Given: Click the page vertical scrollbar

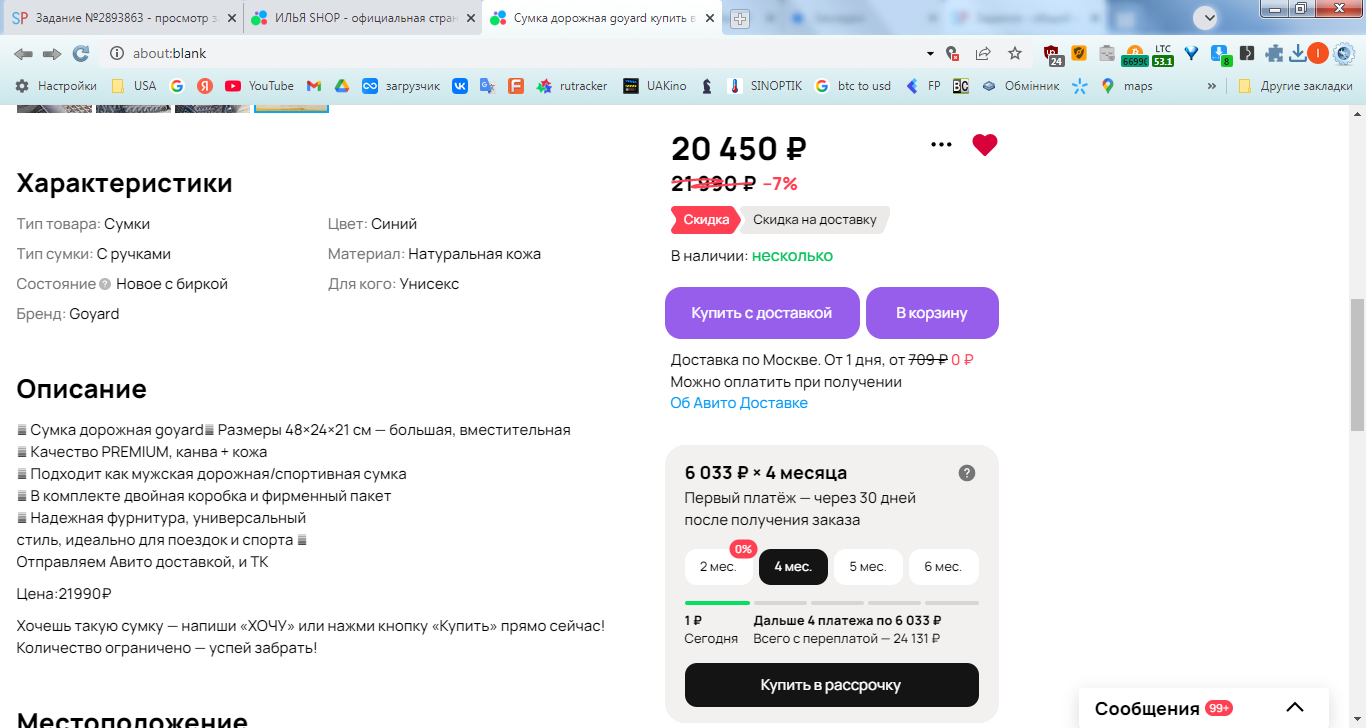Looking at the screenshot, I should (1357, 365).
